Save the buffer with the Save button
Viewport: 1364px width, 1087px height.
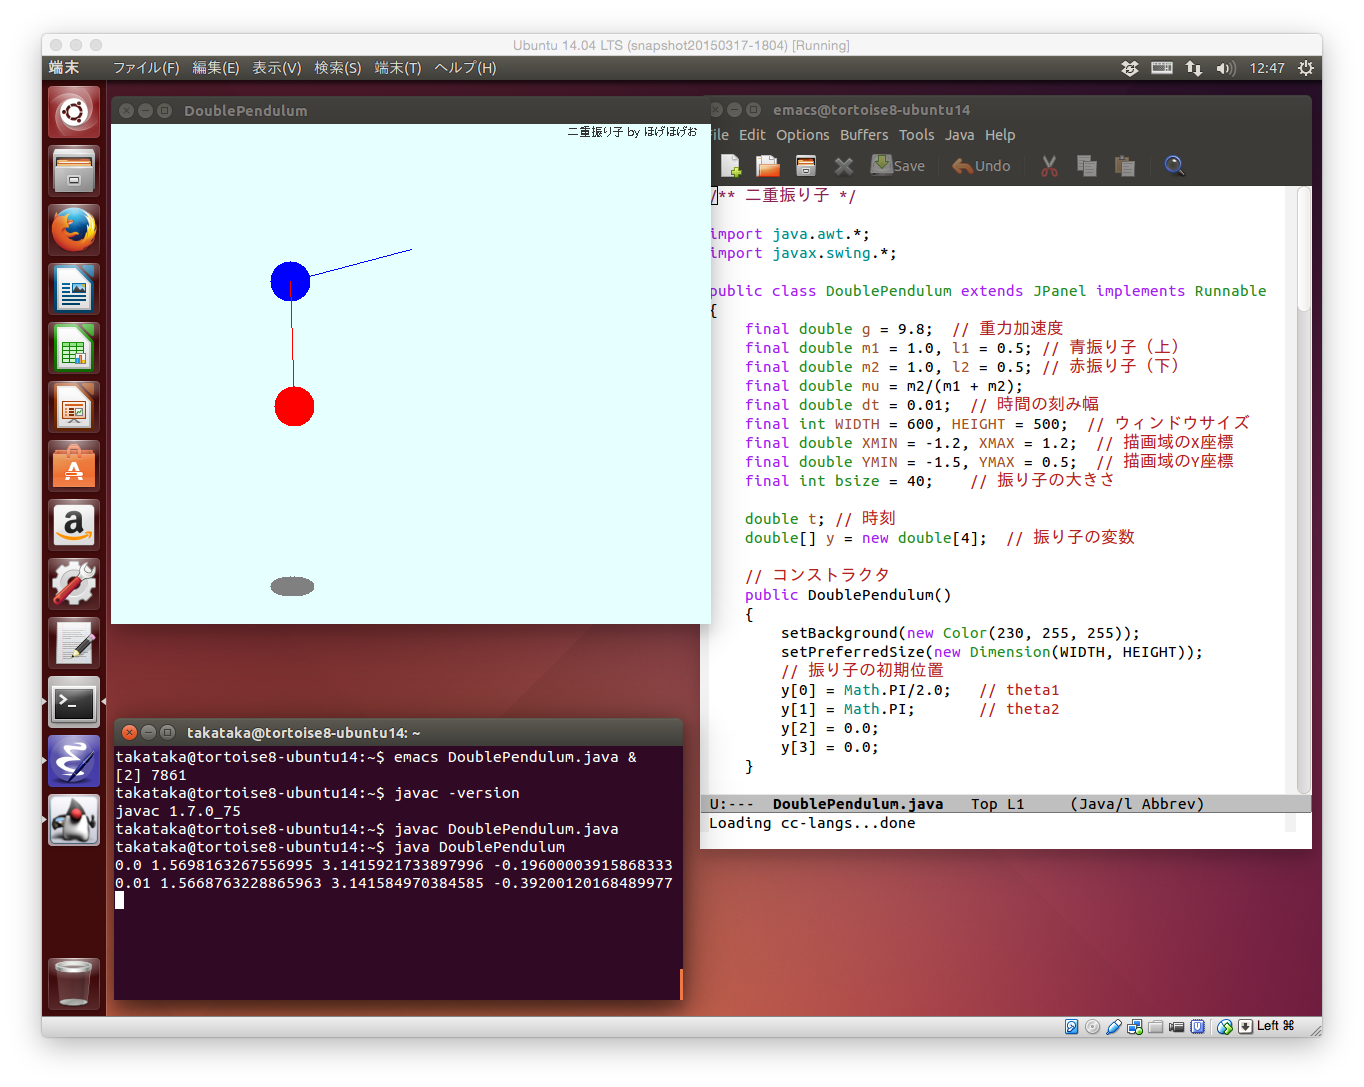(897, 165)
